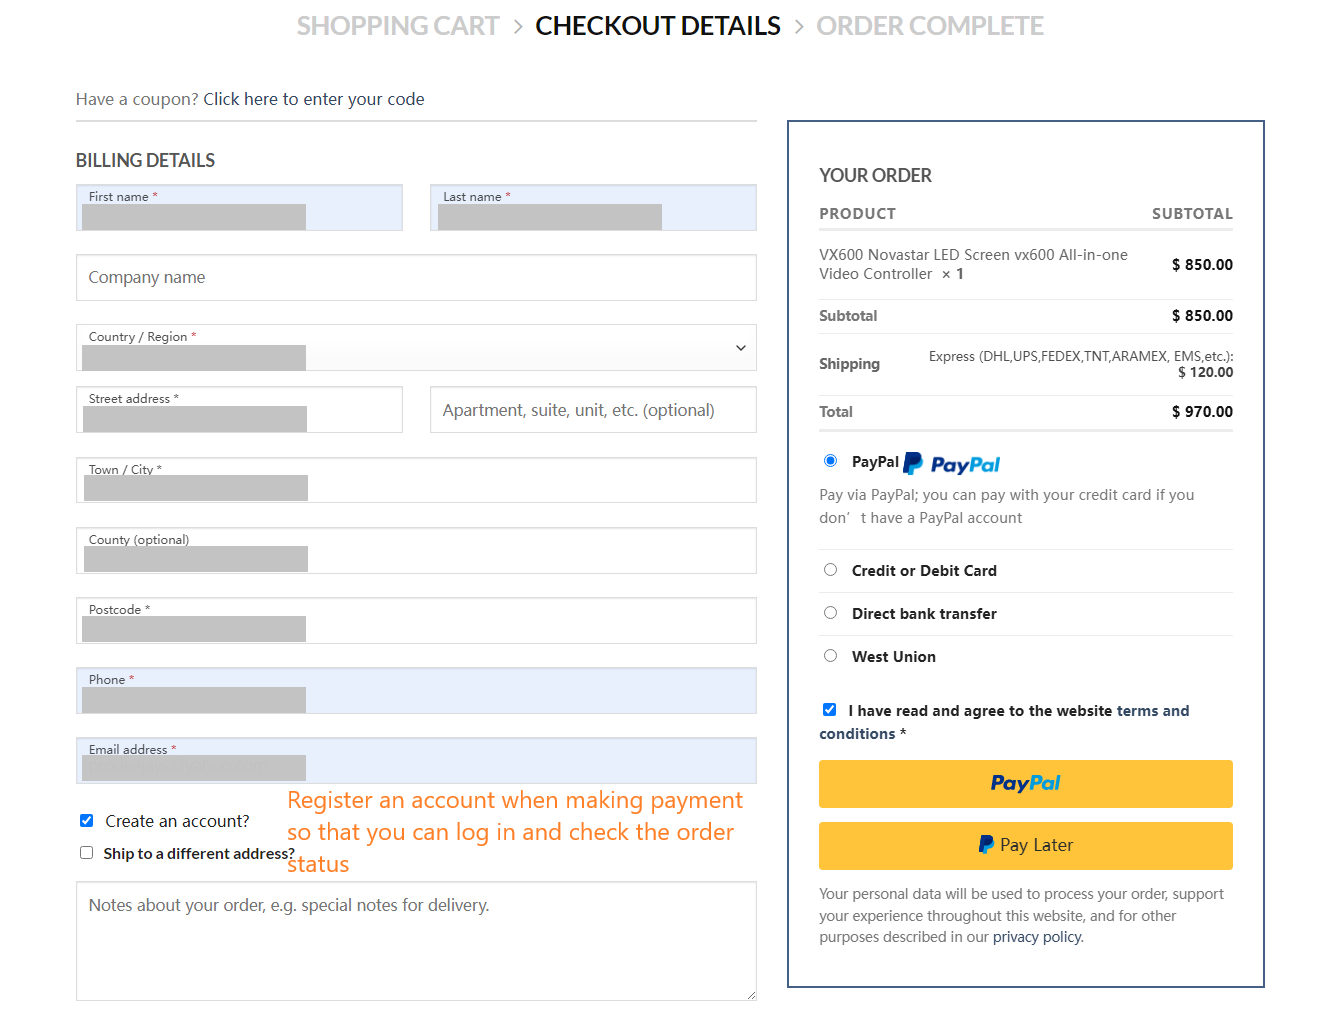The width and height of the screenshot is (1338, 1020).
Task: Toggle the Create an account checkbox
Action: pyautogui.click(x=87, y=821)
